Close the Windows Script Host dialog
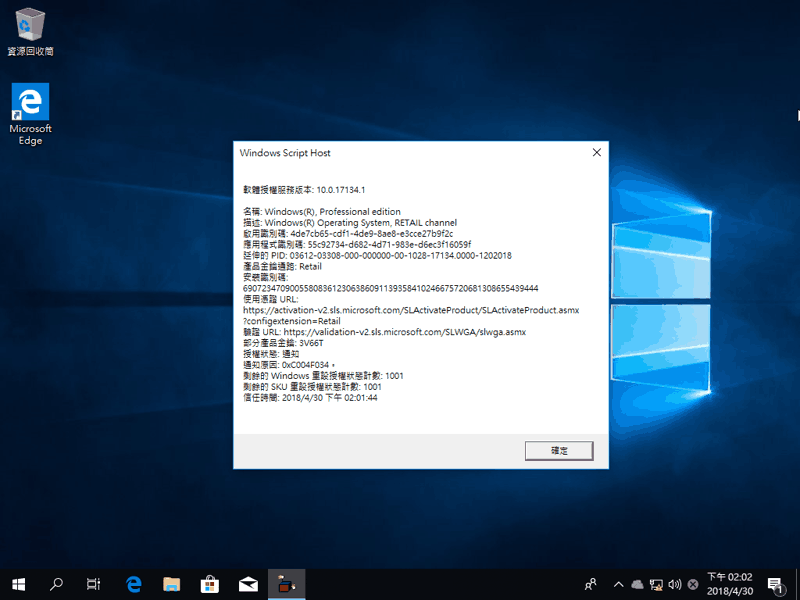 [596, 153]
